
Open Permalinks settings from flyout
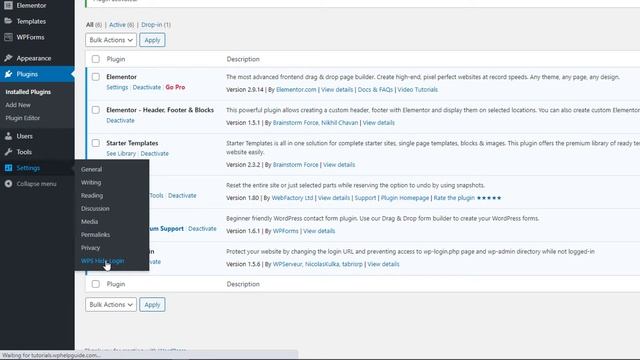point(96,235)
